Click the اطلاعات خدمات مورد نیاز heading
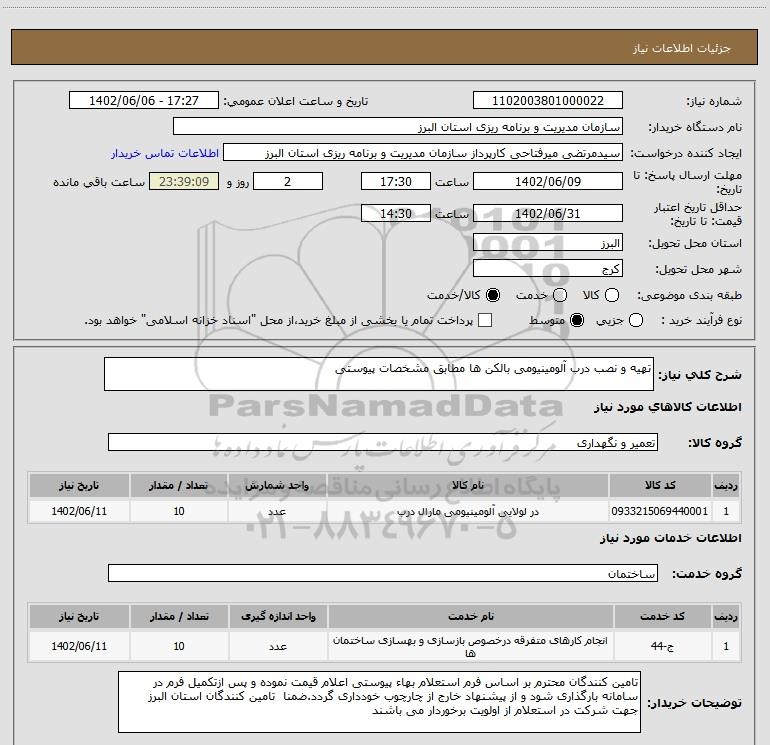 pos(670,538)
